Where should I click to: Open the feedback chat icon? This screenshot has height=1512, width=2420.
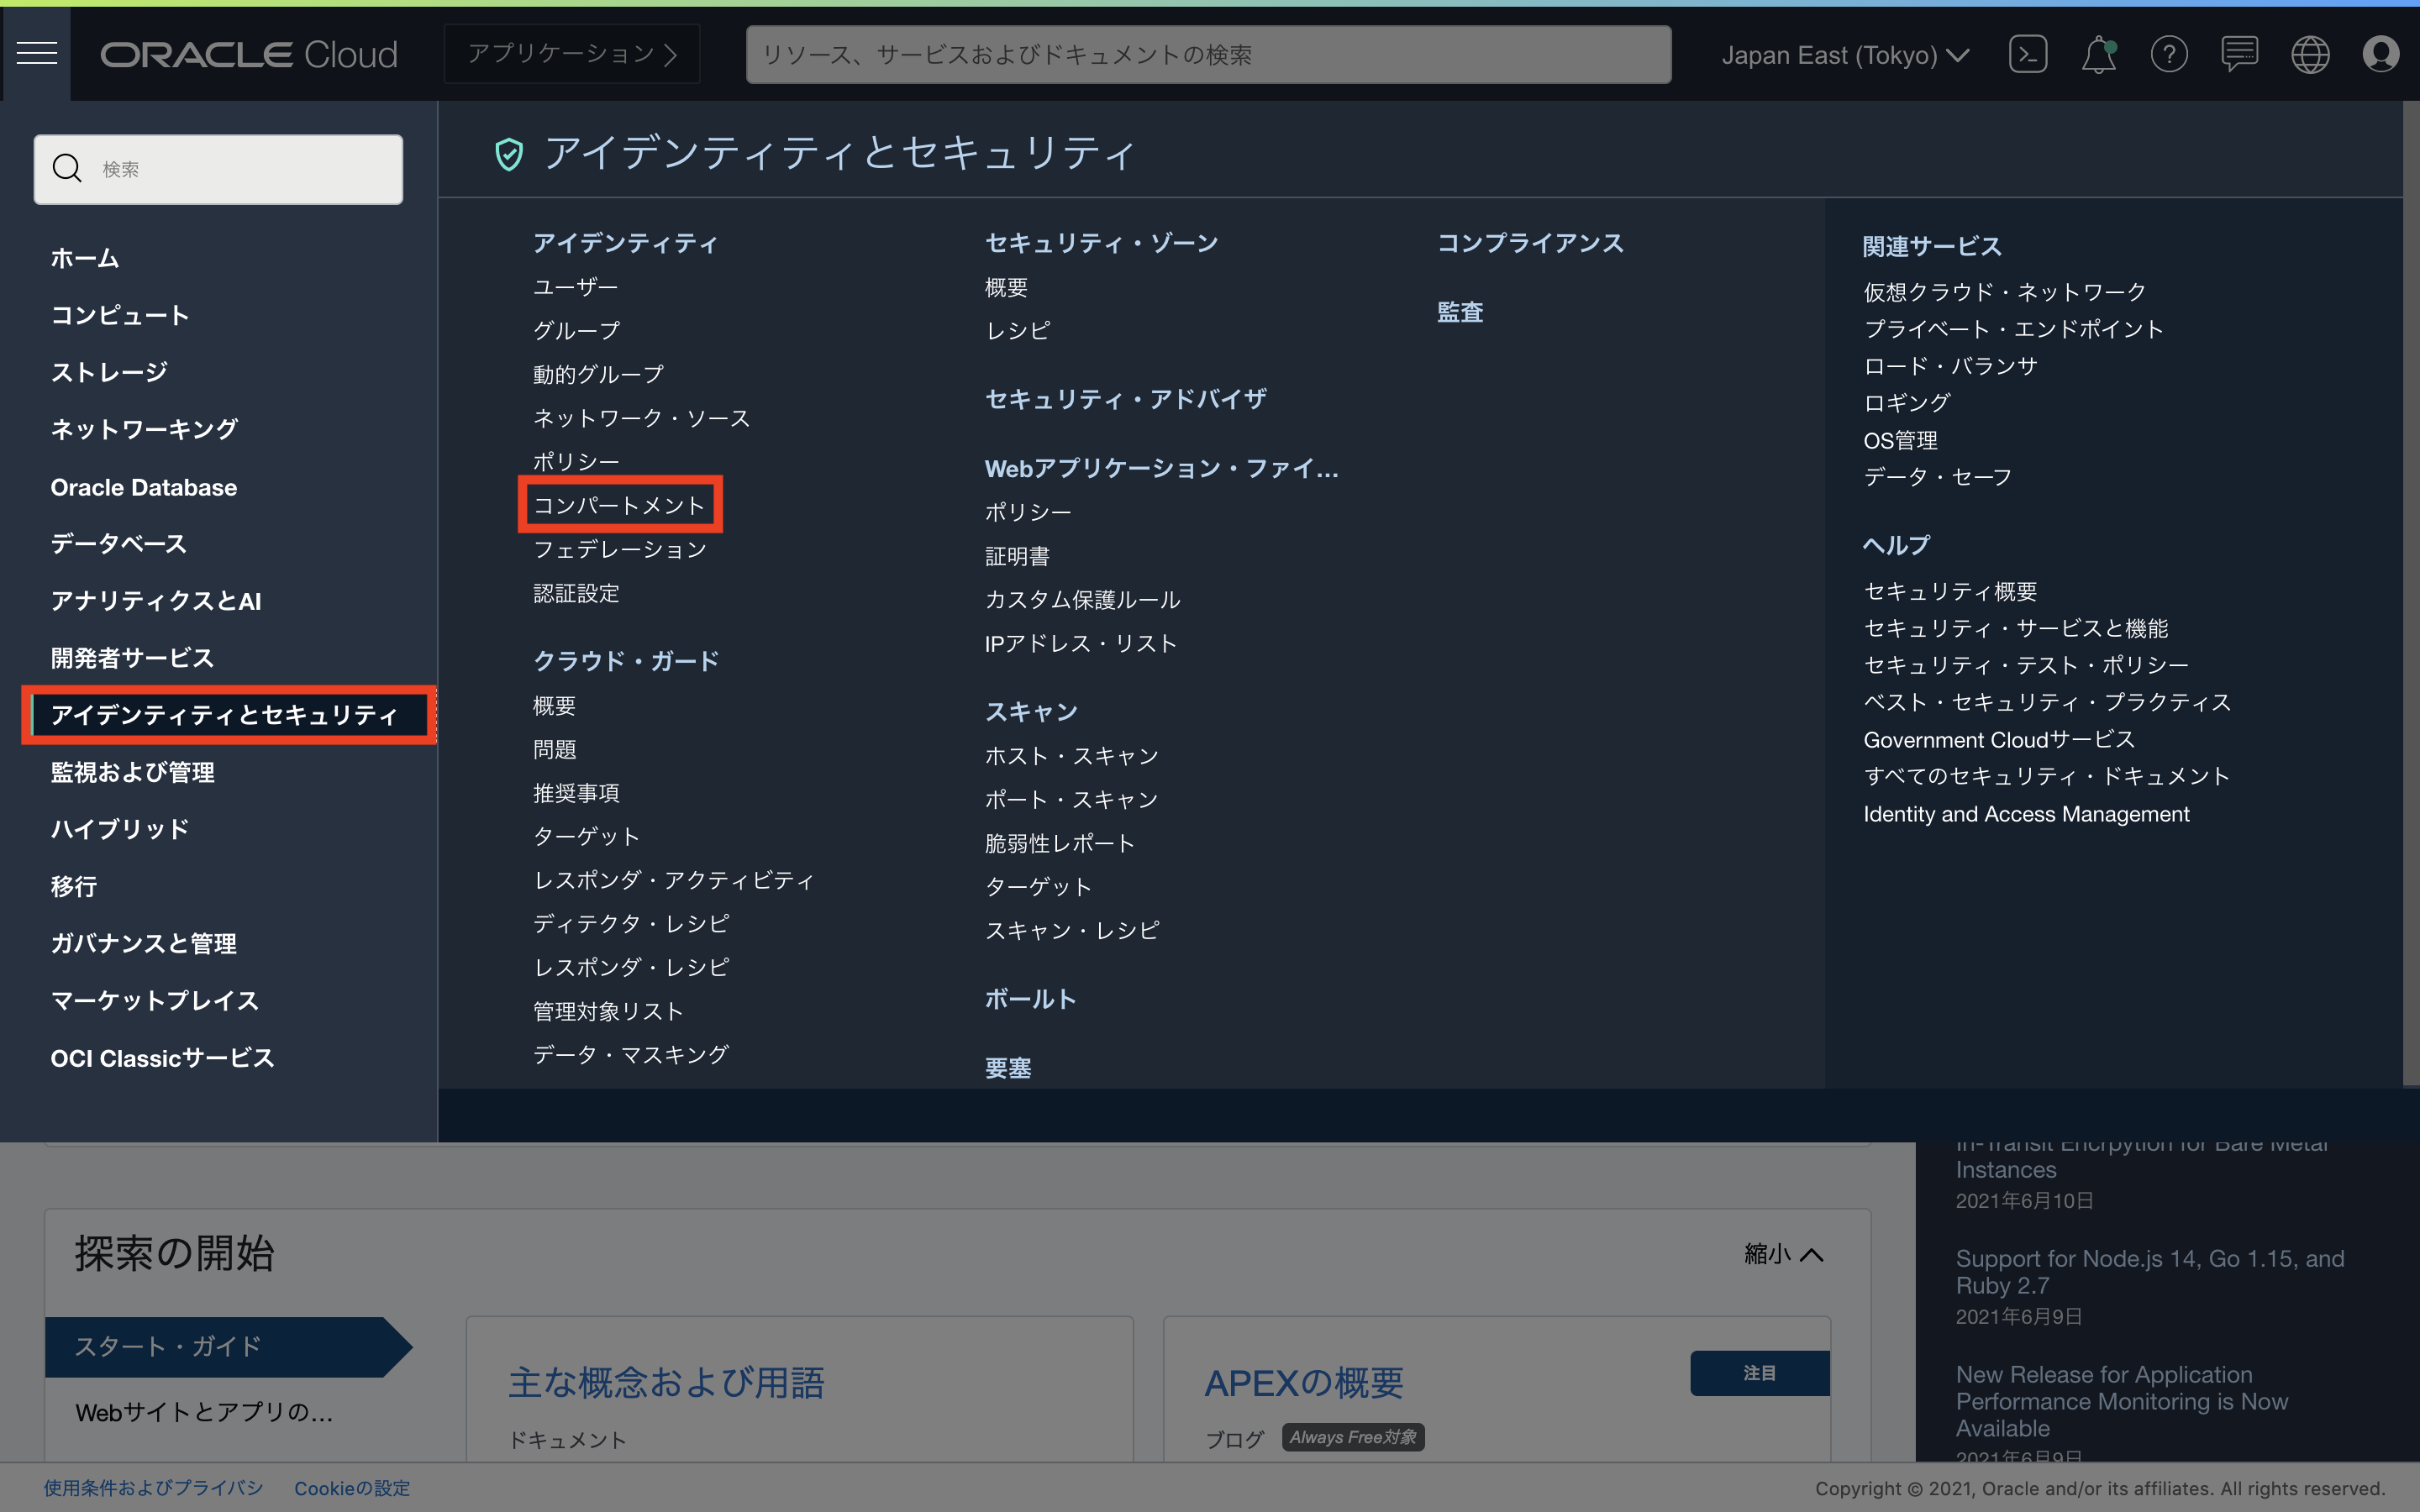pos(2240,54)
